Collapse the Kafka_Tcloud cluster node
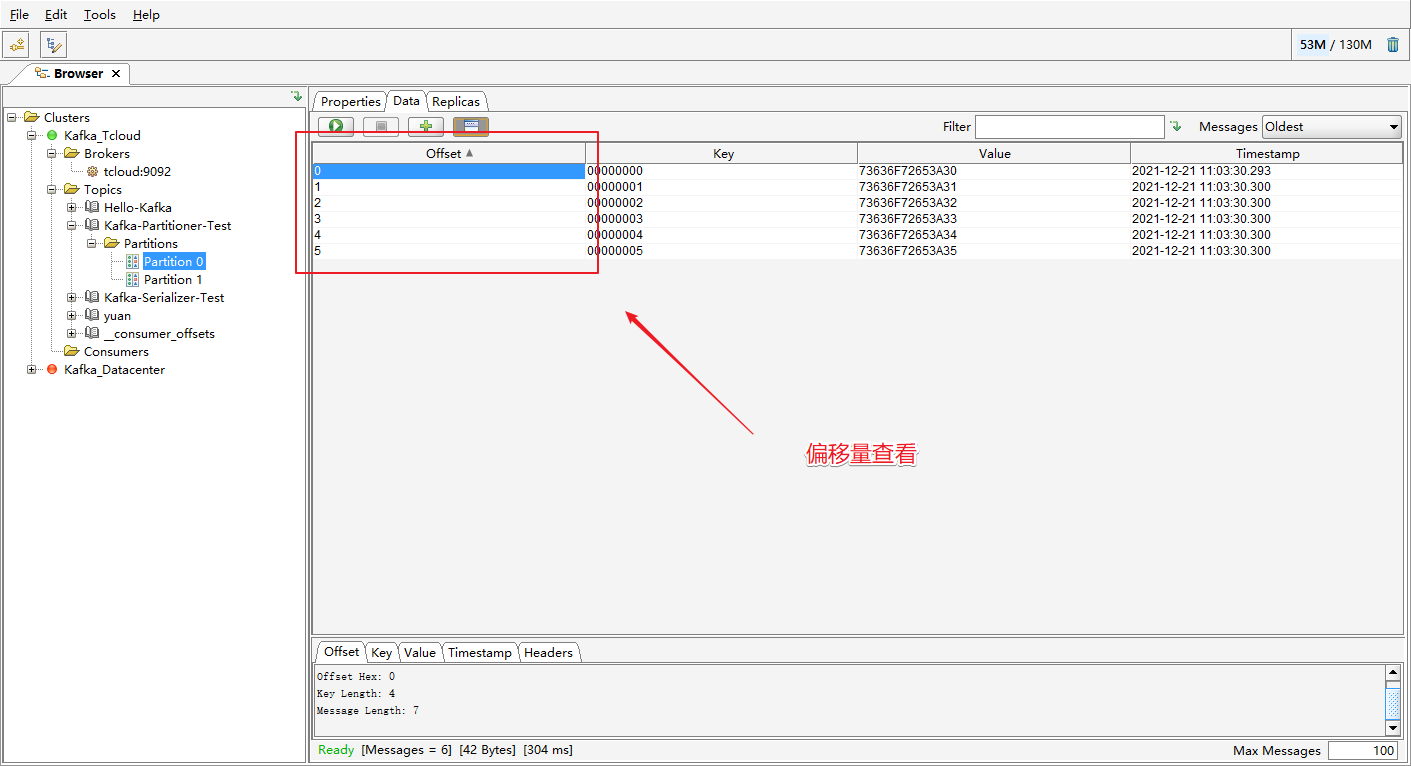The width and height of the screenshot is (1411, 766). click(x=32, y=135)
